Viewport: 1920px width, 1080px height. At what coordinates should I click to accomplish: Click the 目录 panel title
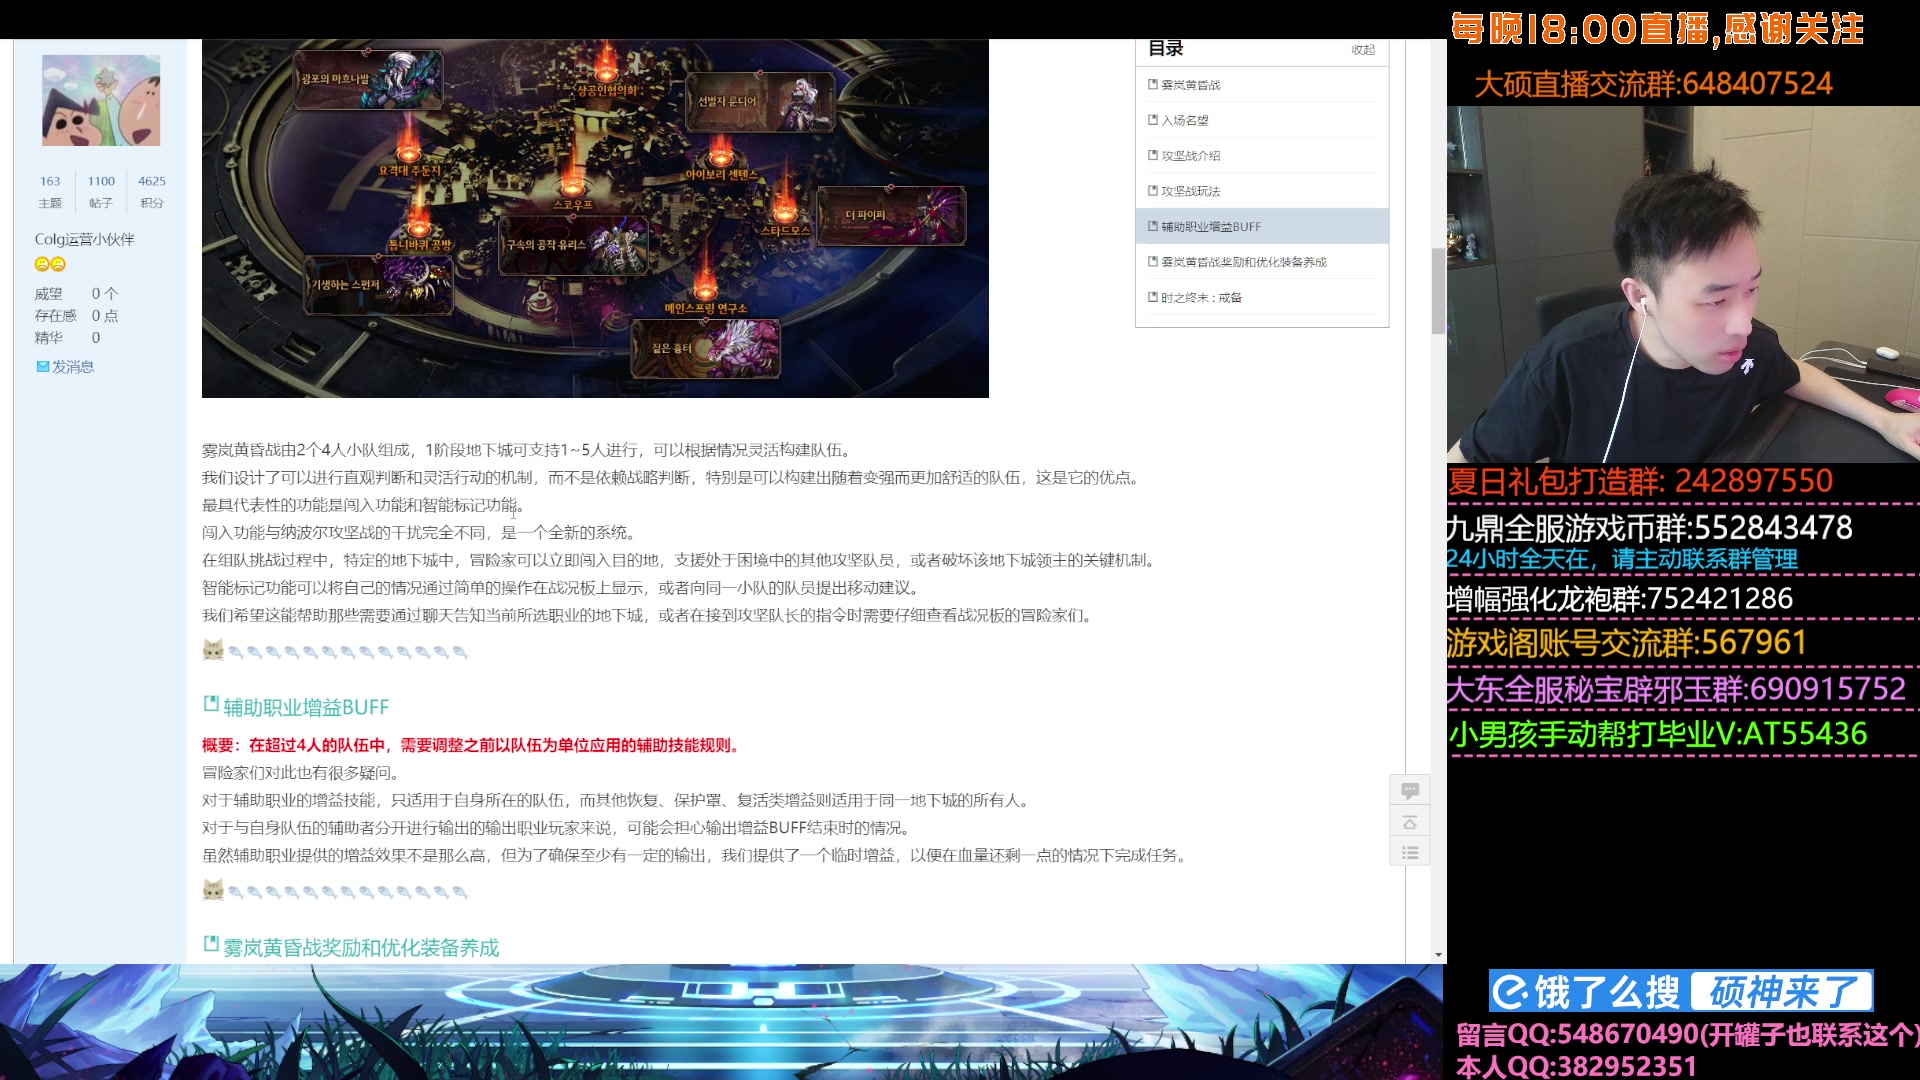coord(1166,49)
